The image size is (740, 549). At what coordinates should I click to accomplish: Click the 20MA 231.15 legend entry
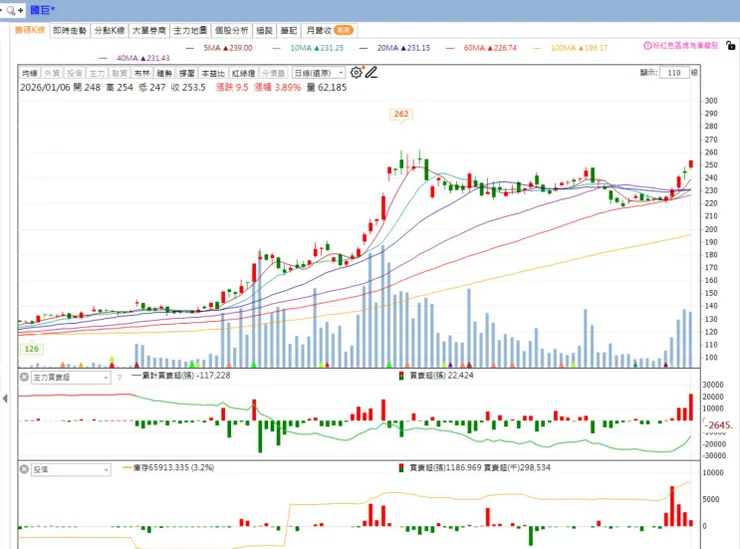point(395,48)
